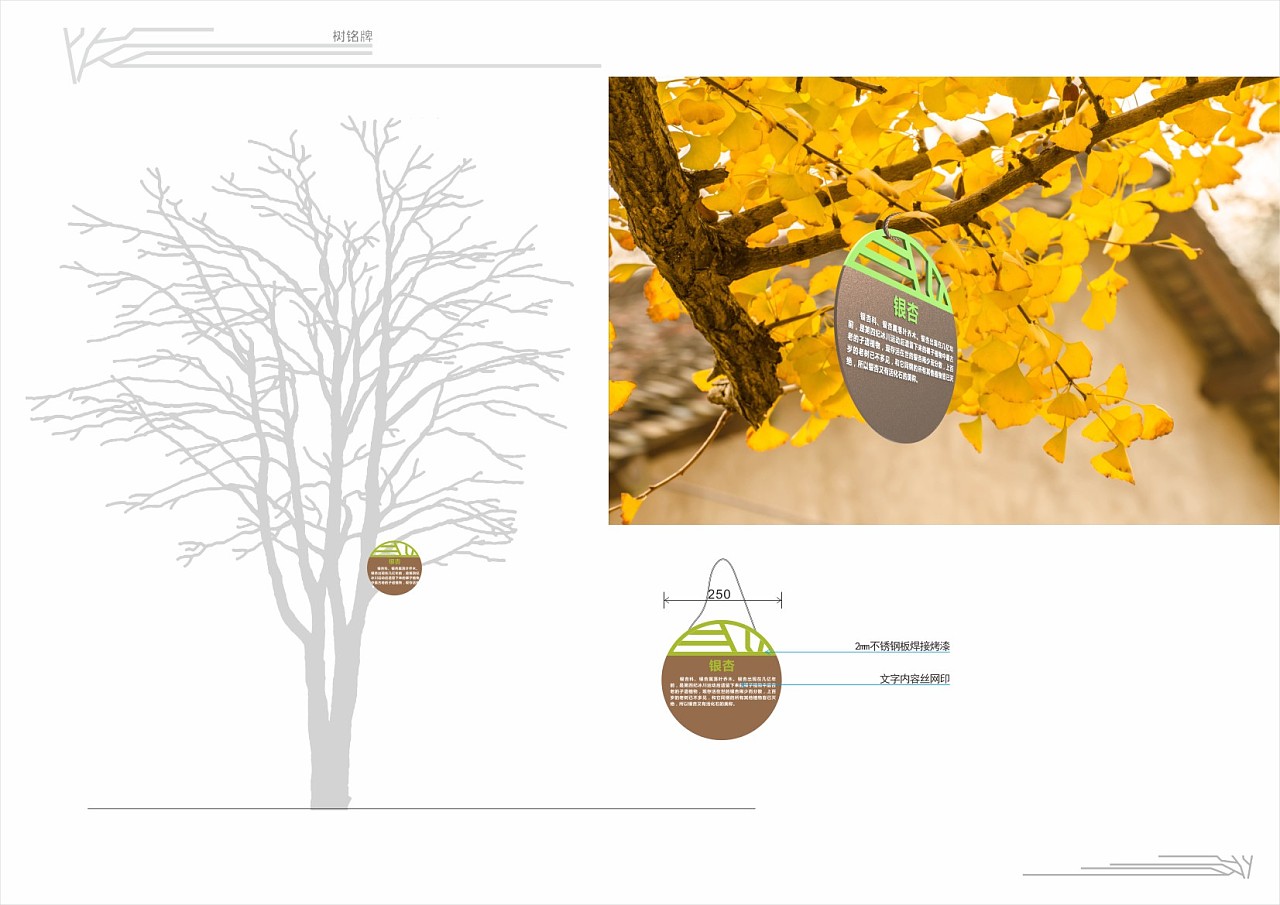Click the ginkgo photo thumbnail
1280x905 pixels.
tap(944, 300)
